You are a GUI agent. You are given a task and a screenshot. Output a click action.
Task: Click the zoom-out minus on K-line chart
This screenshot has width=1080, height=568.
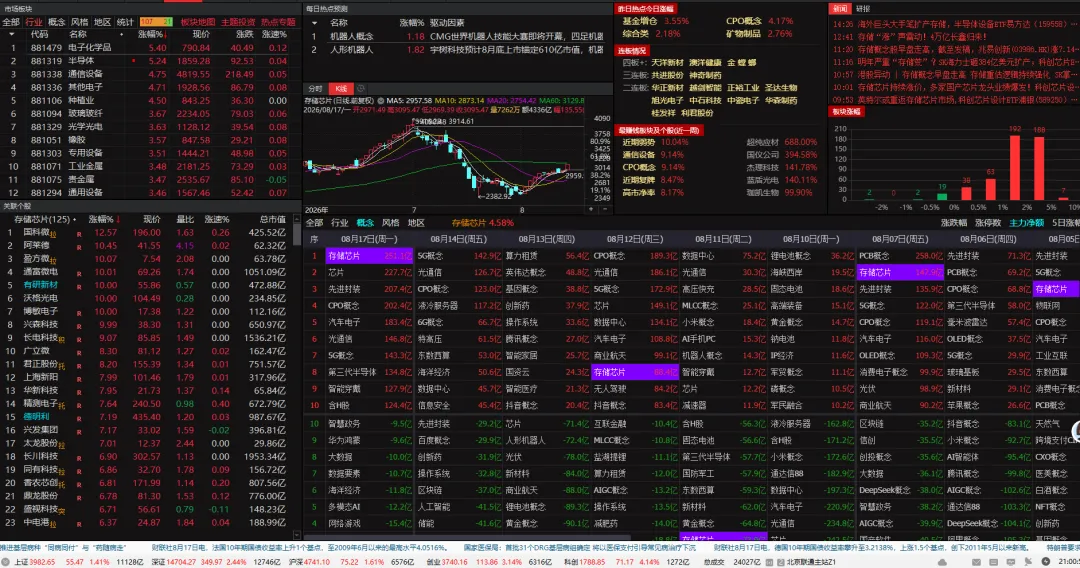click(605, 209)
